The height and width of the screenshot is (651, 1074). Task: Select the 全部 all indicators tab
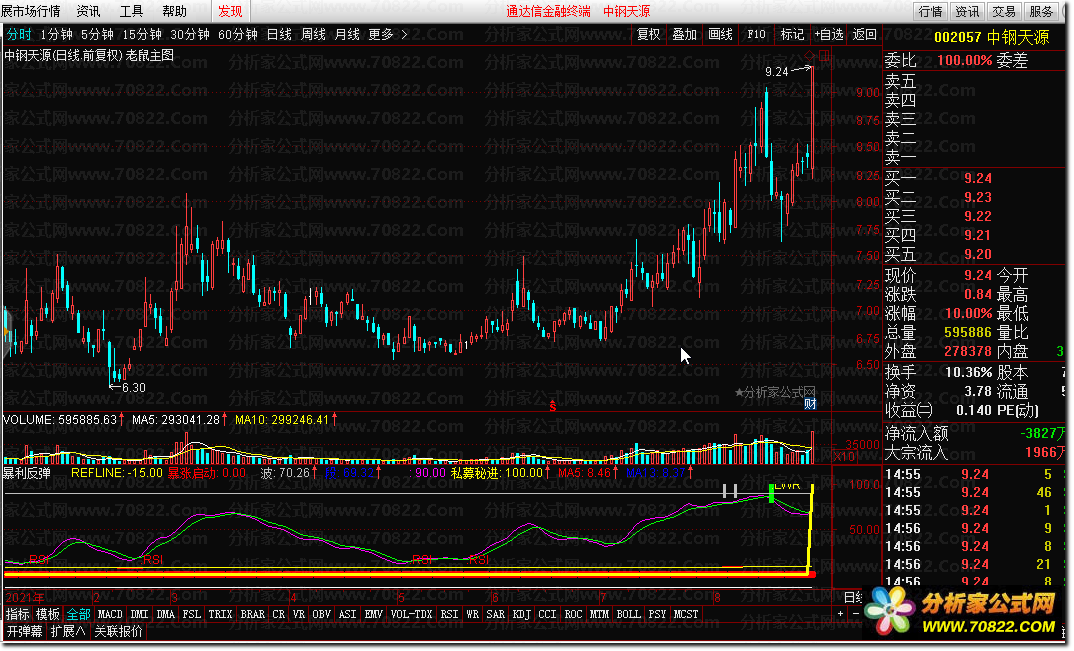(x=78, y=615)
